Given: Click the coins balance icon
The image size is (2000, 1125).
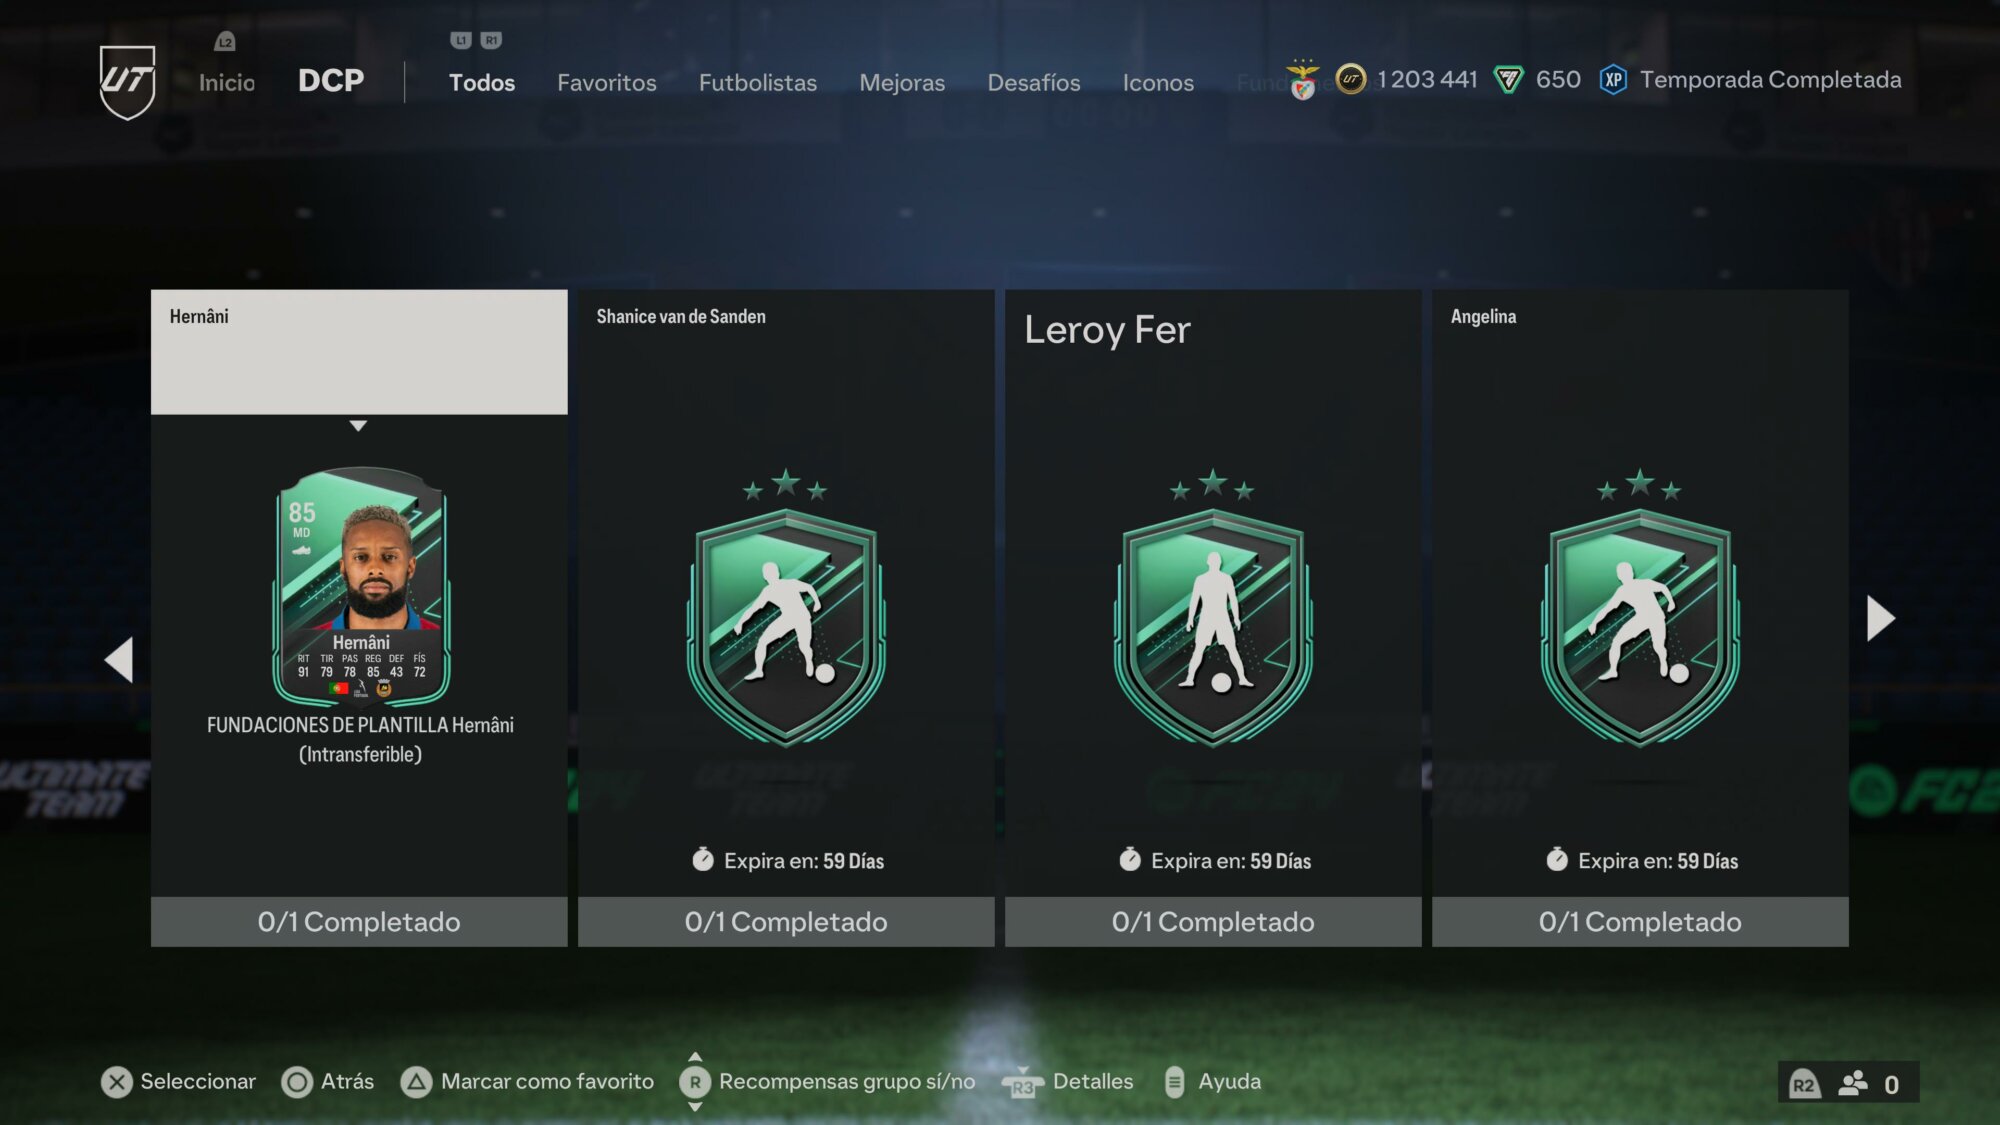Looking at the screenshot, I should pos(1350,79).
